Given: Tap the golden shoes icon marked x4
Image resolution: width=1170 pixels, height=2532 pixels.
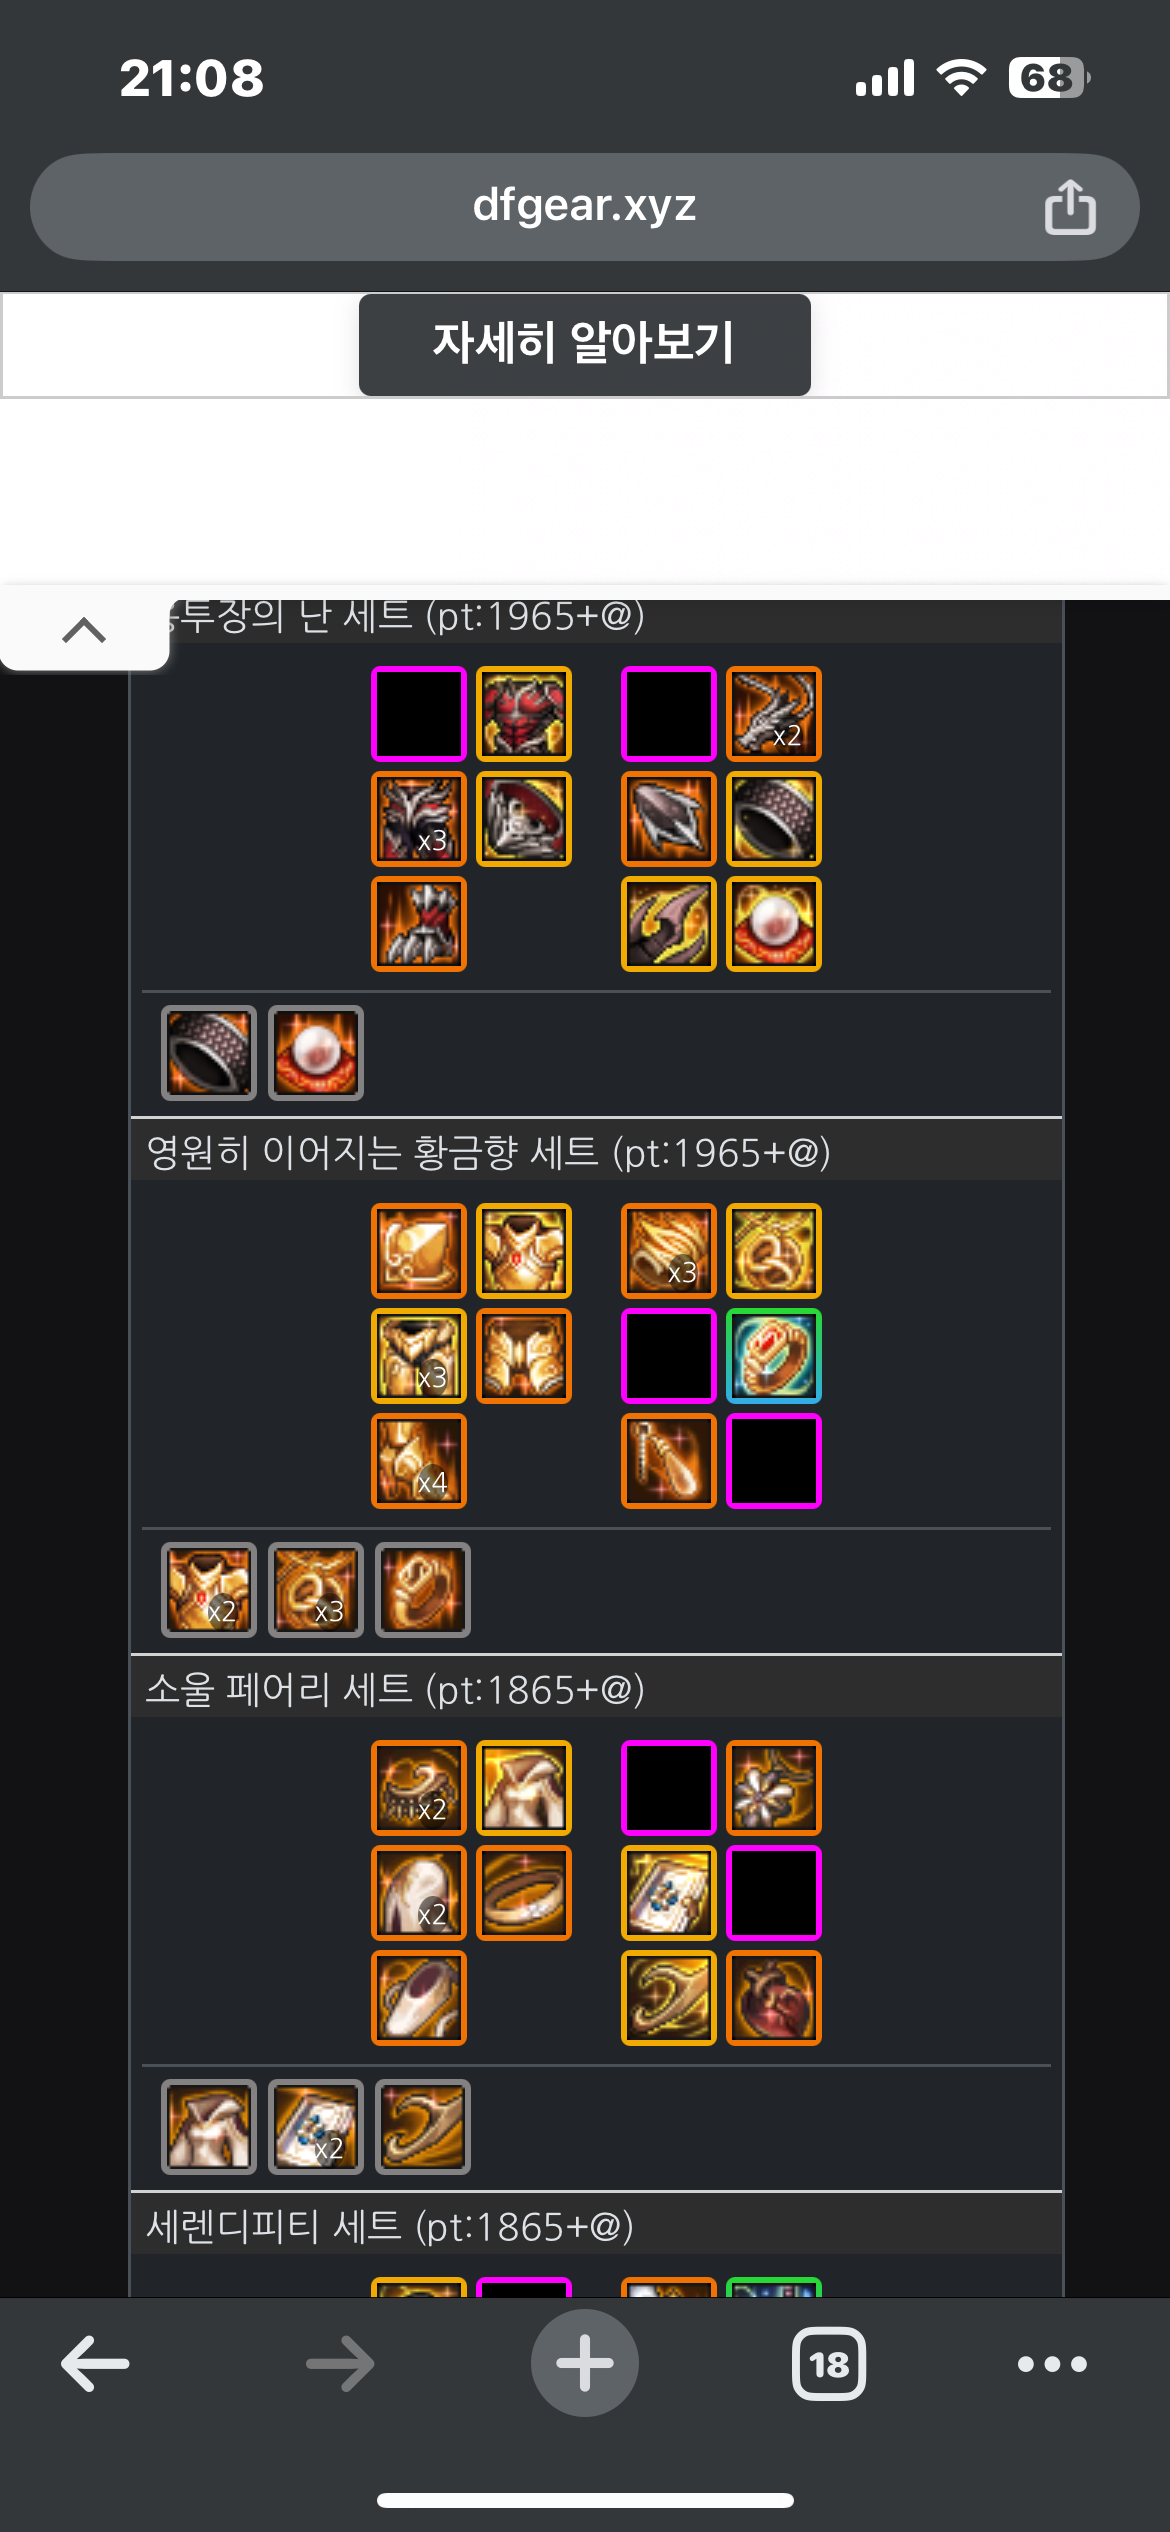Looking at the screenshot, I should (x=419, y=1461).
